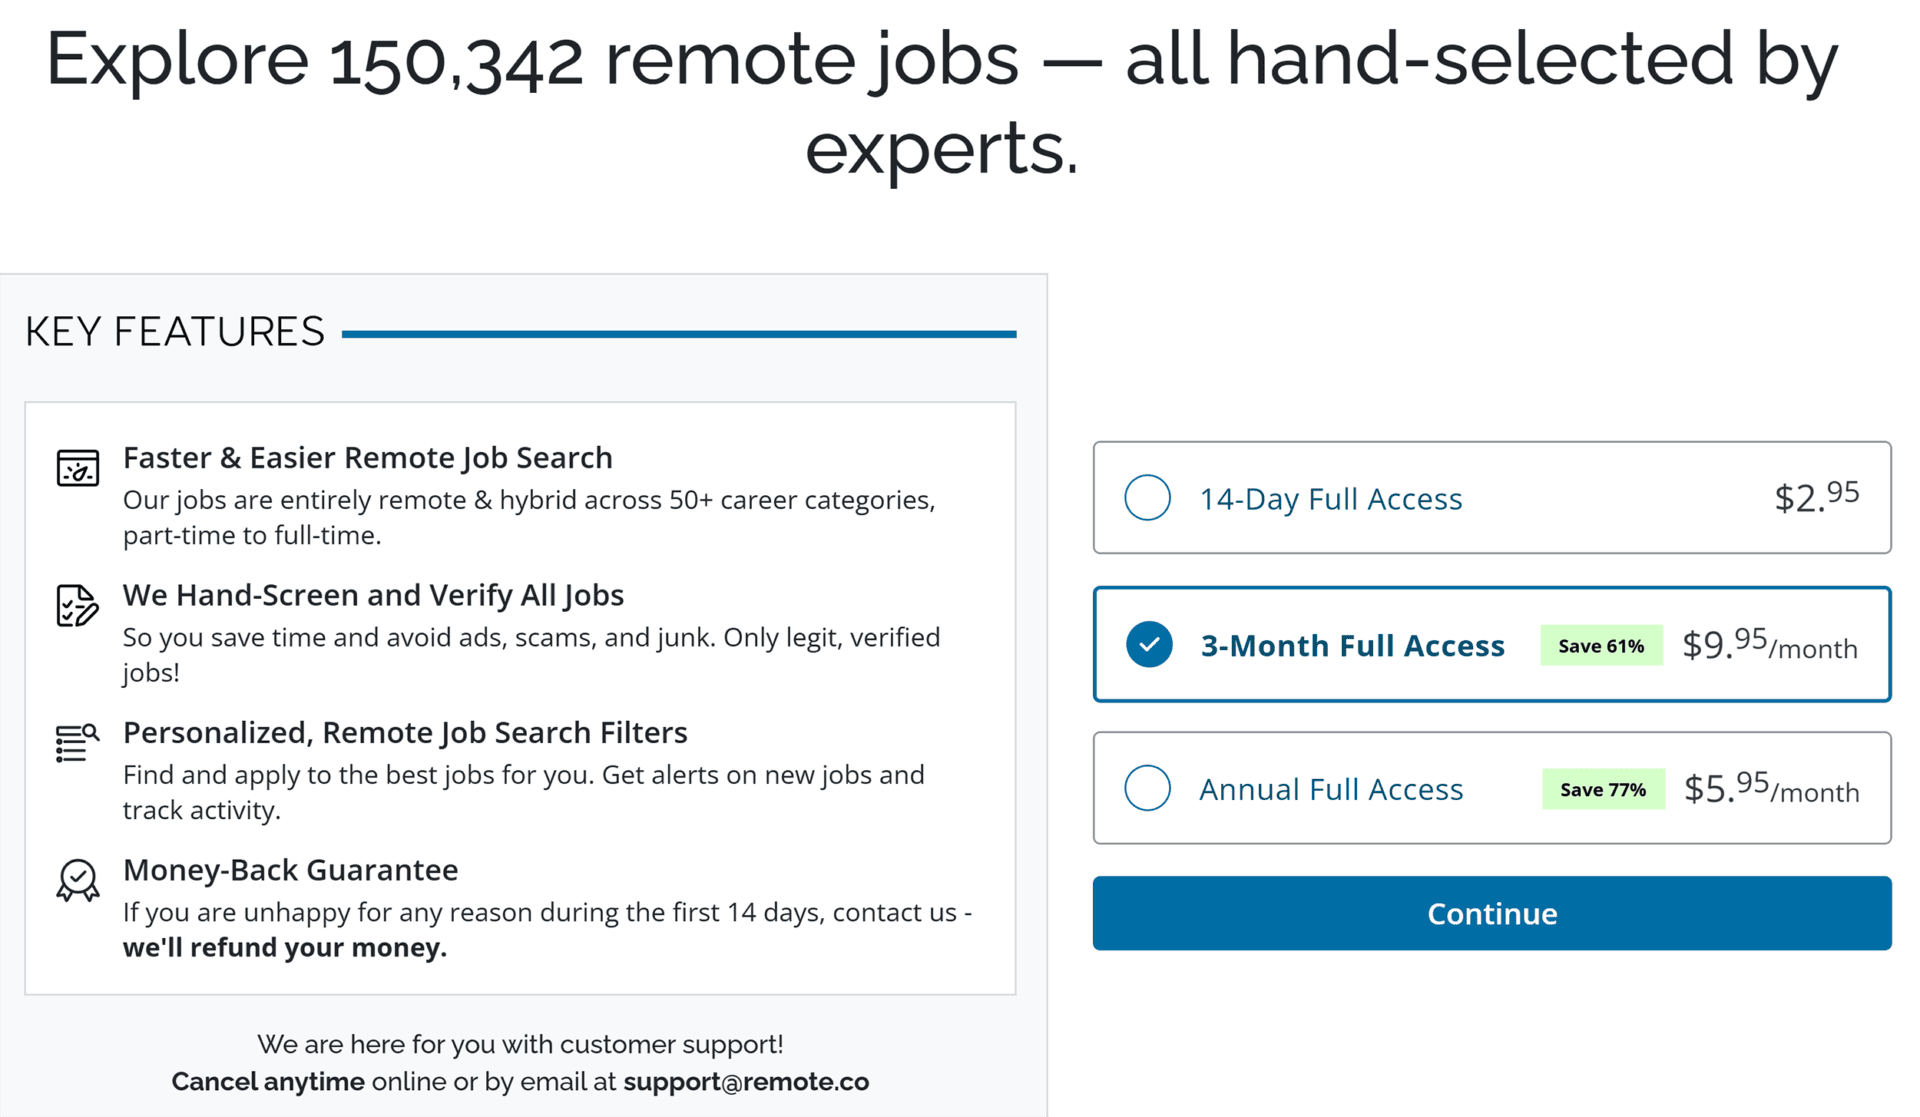The height and width of the screenshot is (1117, 1920).
Task: Click the 'Cancel anytime' text
Action: pyautogui.click(x=267, y=1082)
